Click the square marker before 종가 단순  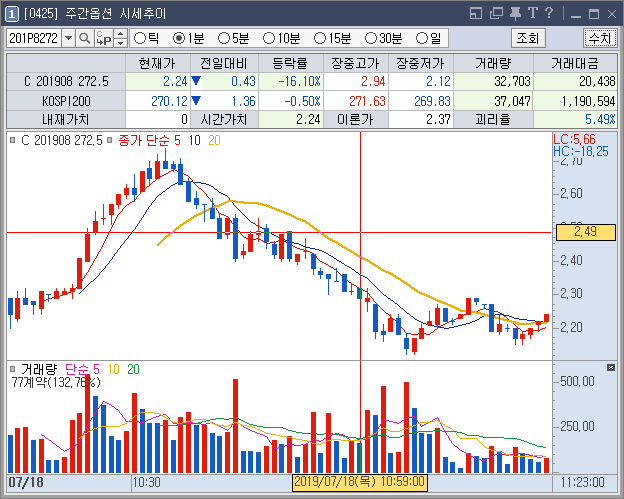point(110,140)
